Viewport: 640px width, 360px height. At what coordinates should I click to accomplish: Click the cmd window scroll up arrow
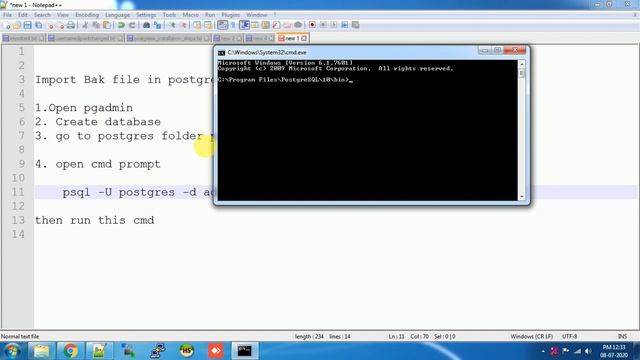coord(522,64)
